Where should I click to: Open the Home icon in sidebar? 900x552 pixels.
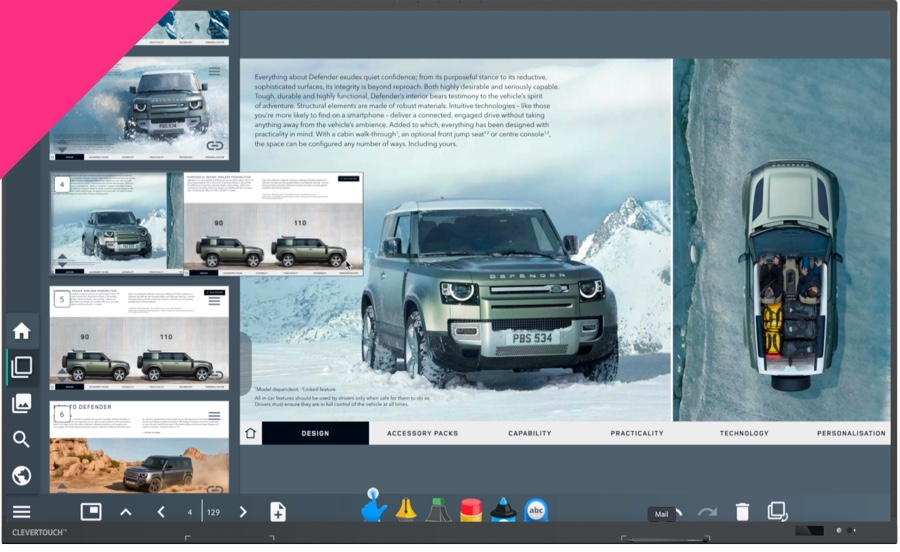click(22, 331)
